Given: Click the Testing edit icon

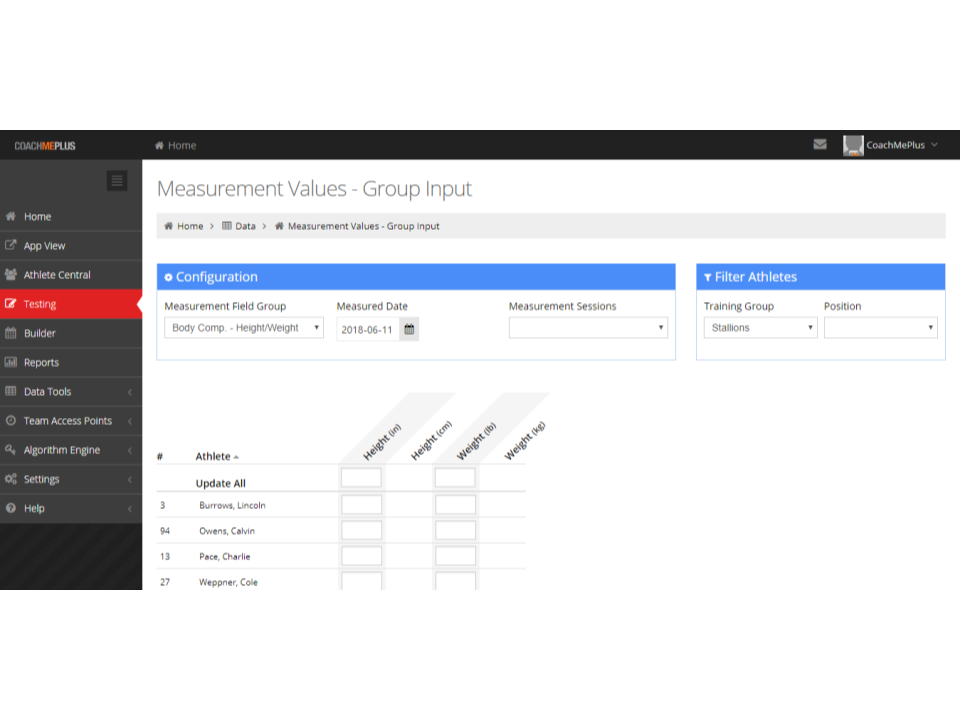Looking at the screenshot, I should [10, 304].
